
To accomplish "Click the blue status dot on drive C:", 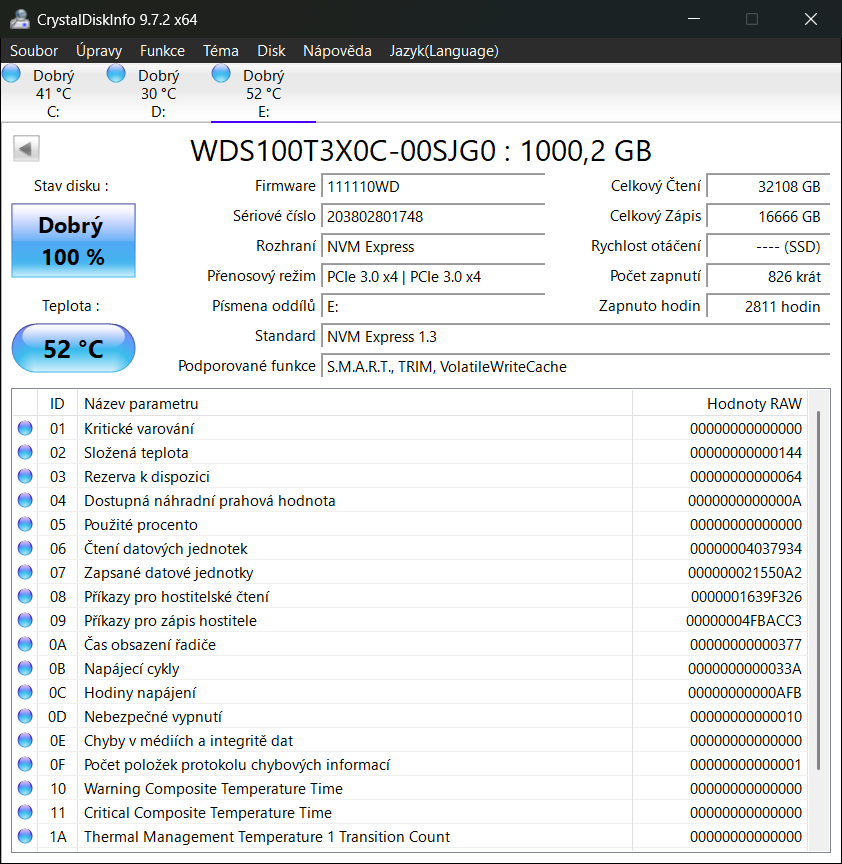I will (x=12, y=72).
